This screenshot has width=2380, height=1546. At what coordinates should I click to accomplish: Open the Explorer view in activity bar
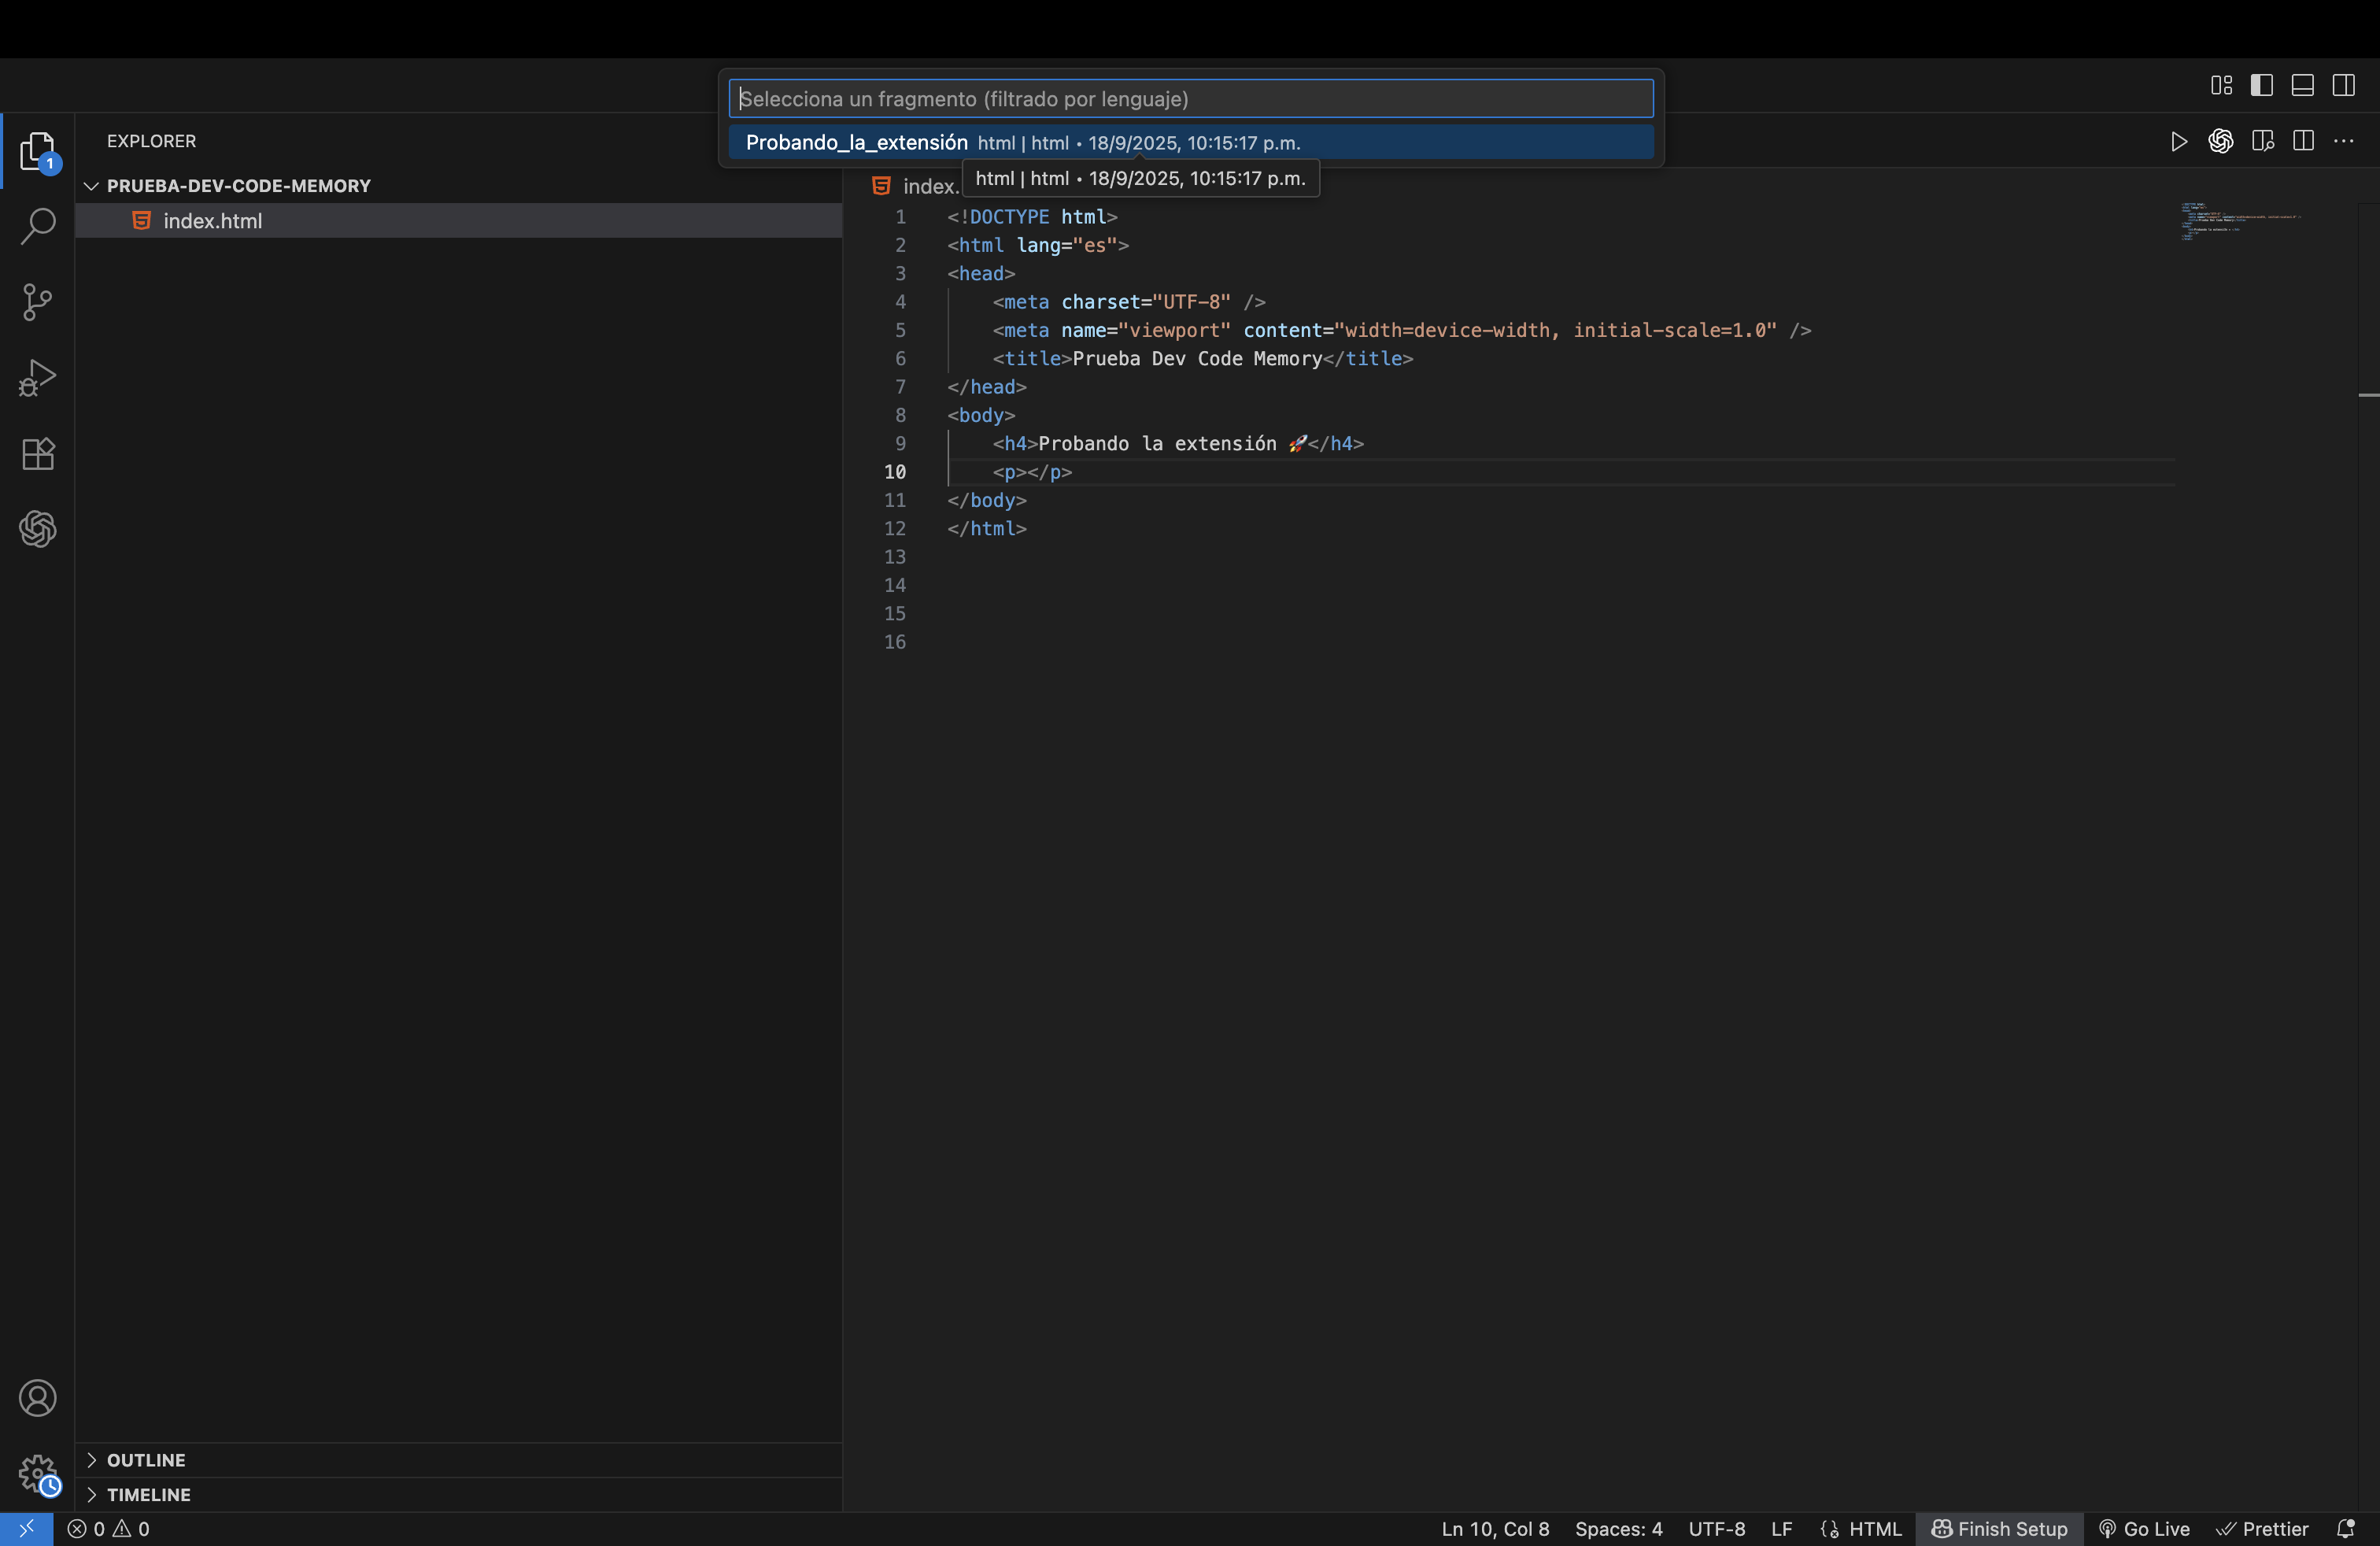point(38,151)
